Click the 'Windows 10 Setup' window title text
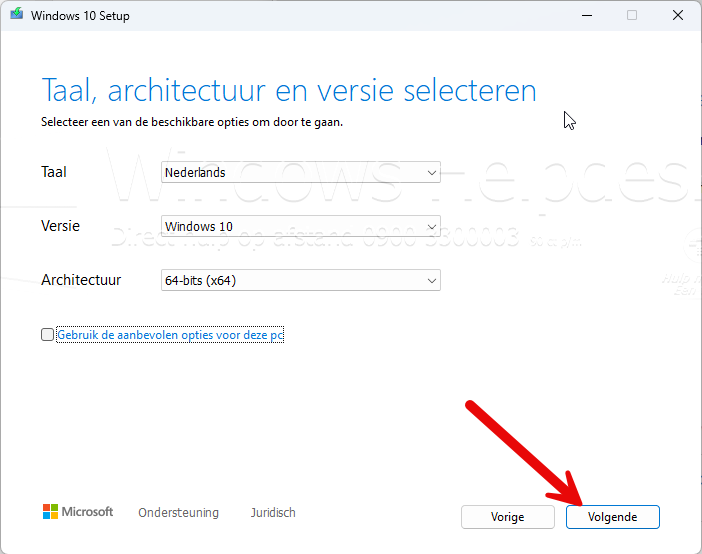The height and width of the screenshot is (554, 702). 80,16
